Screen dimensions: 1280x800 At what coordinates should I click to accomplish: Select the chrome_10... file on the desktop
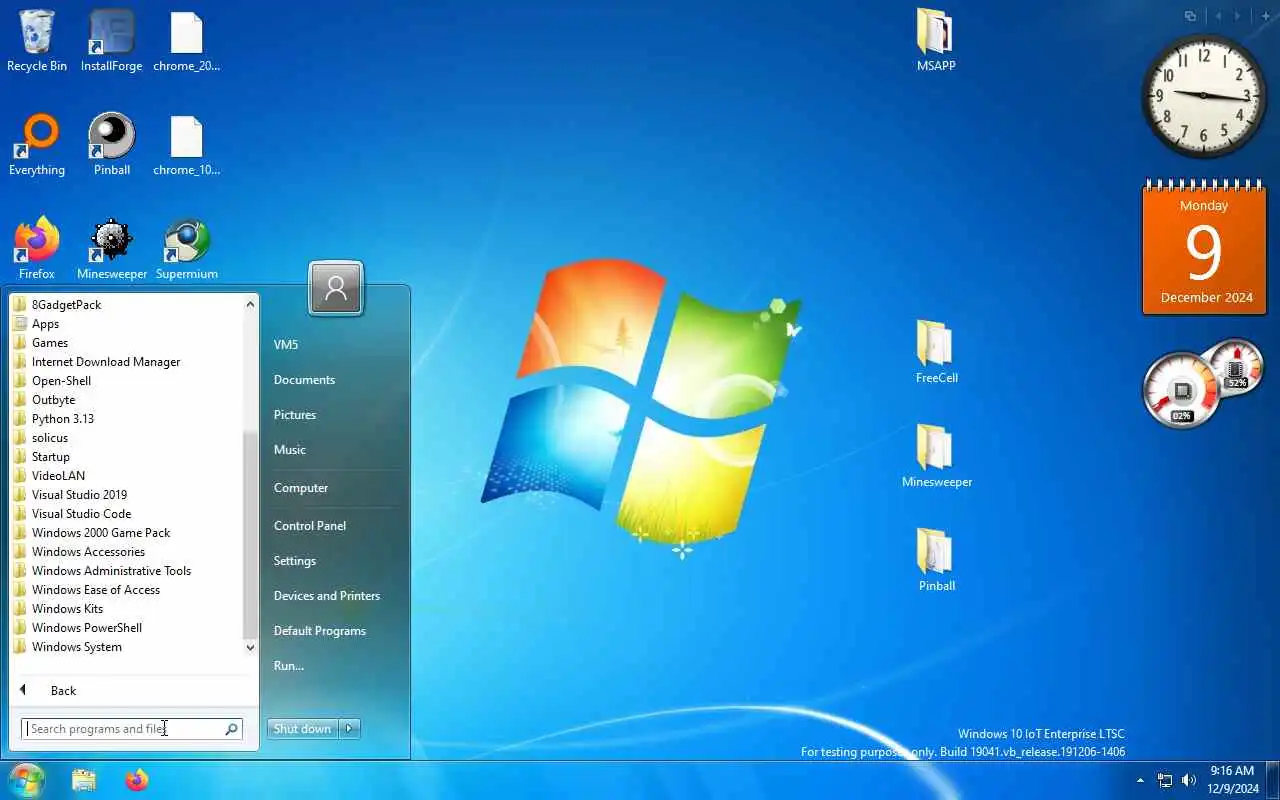click(187, 144)
